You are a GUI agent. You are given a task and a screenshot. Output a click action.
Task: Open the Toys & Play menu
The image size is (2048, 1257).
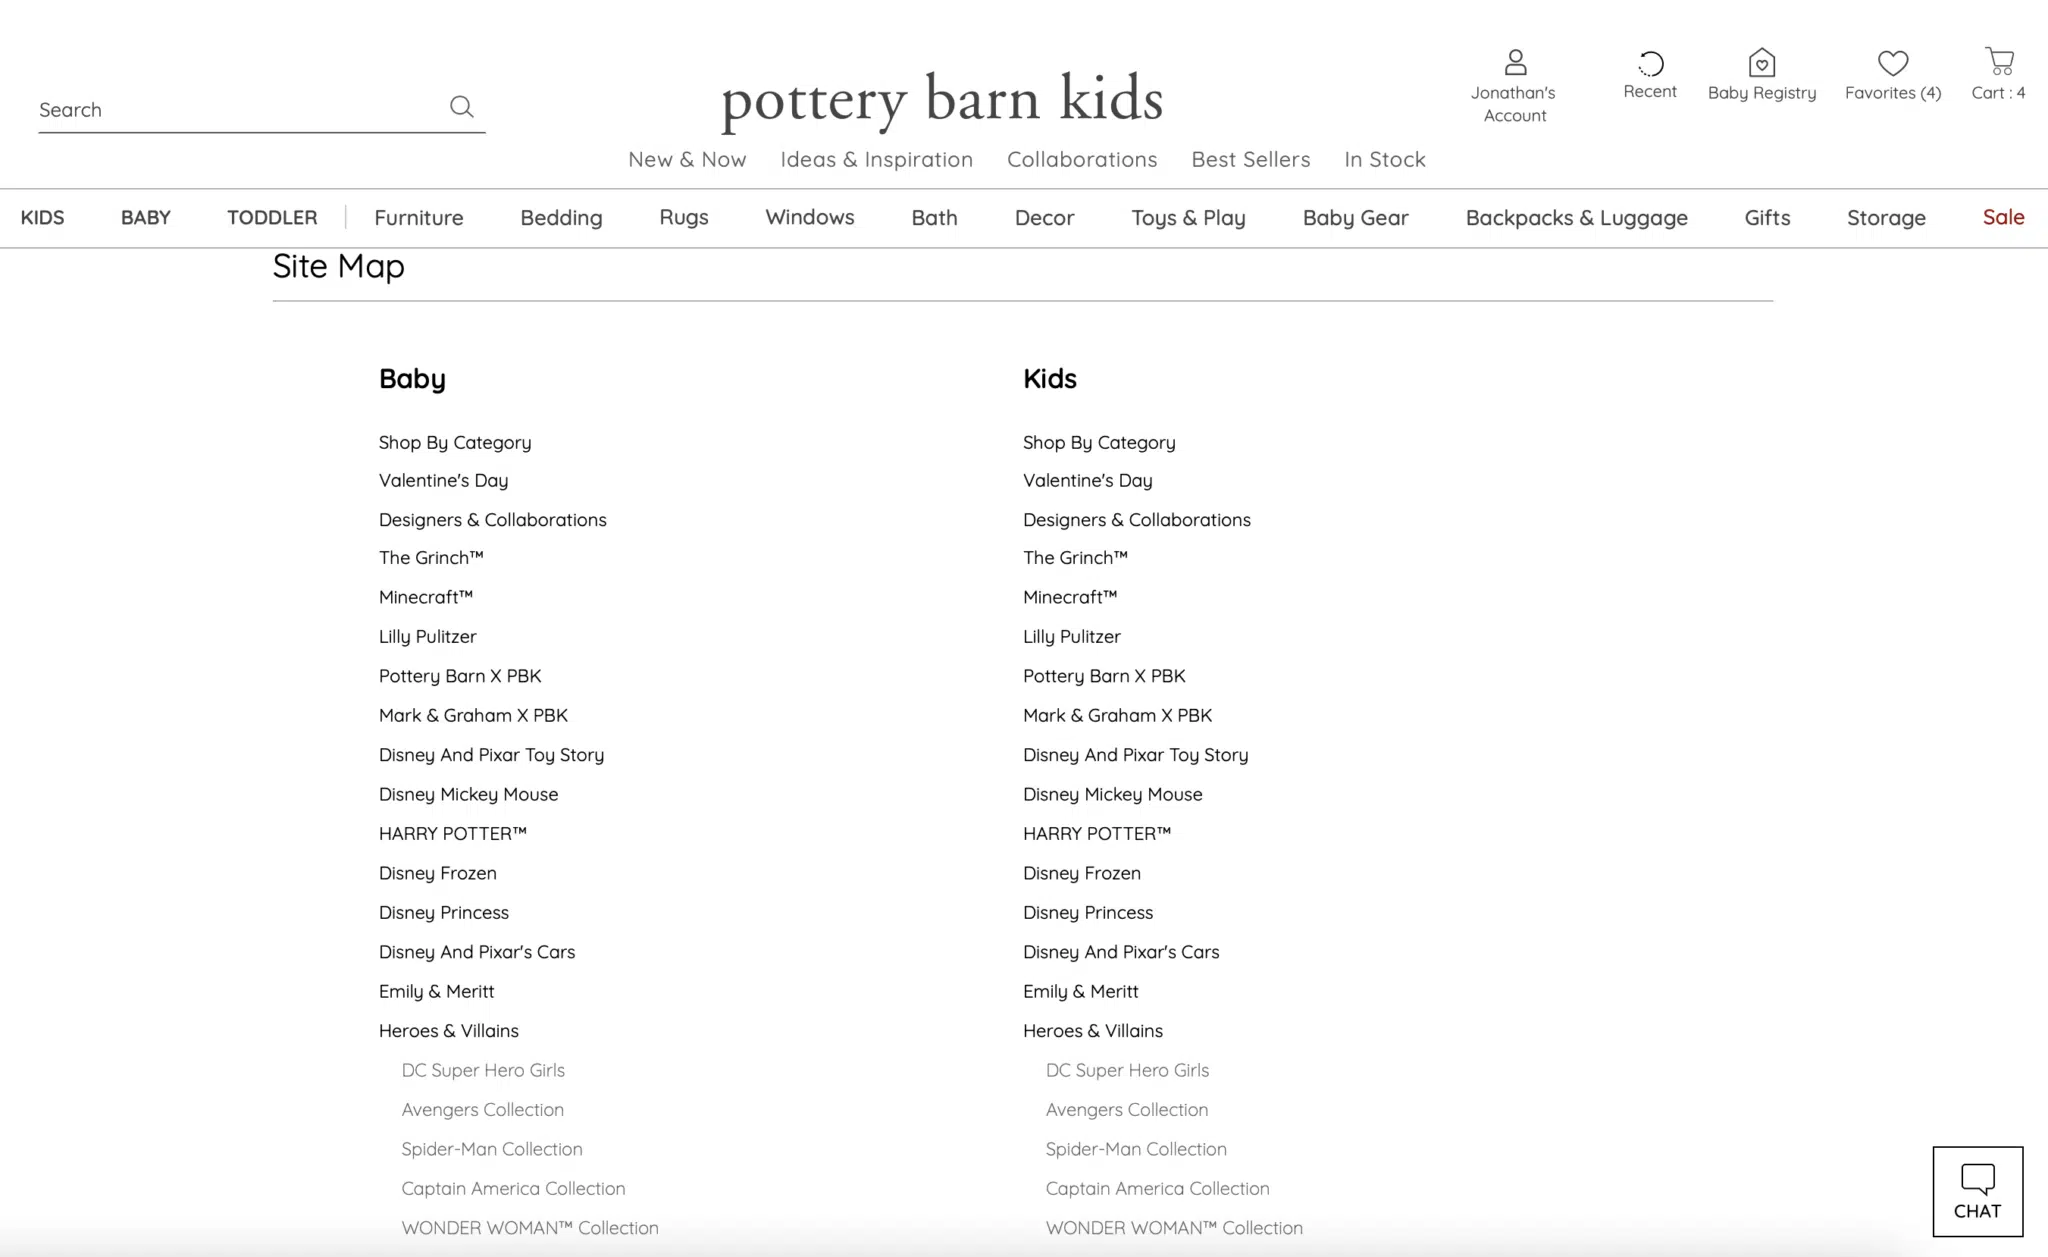(x=1188, y=217)
